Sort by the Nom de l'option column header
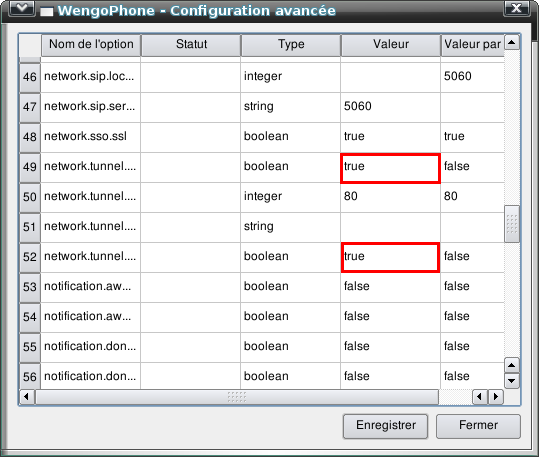This screenshot has width=539, height=457. click(x=91, y=44)
